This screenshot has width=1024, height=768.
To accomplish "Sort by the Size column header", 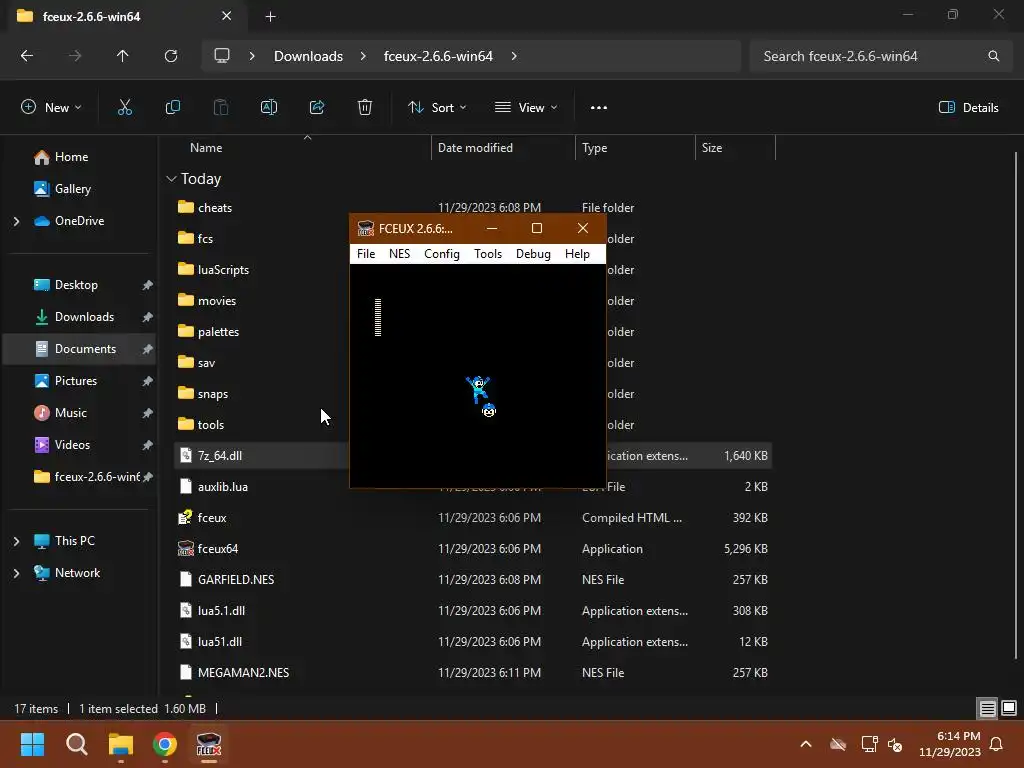I will [x=712, y=148].
